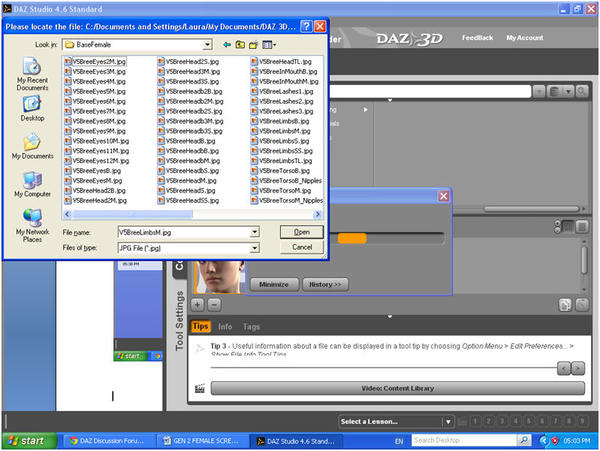
Task: Click the minus button below thumbnail
Action: [x=214, y=305]
